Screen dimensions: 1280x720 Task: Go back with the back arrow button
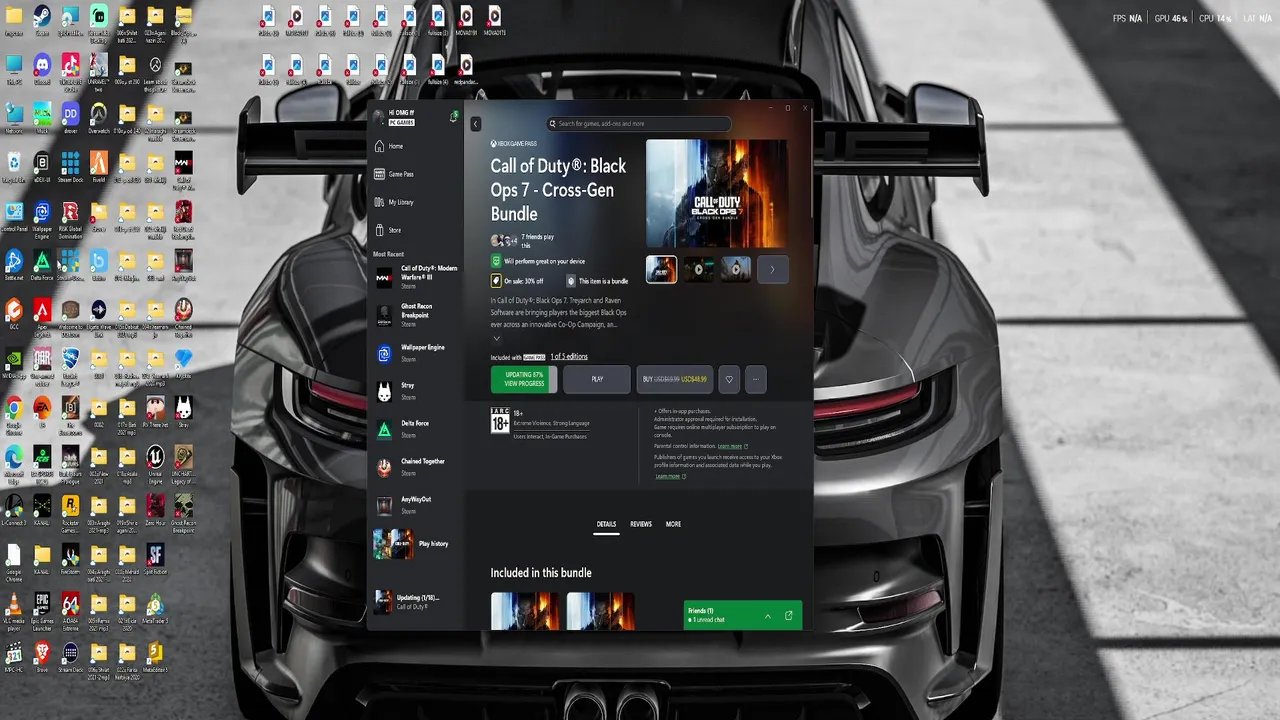click(475, 124)
